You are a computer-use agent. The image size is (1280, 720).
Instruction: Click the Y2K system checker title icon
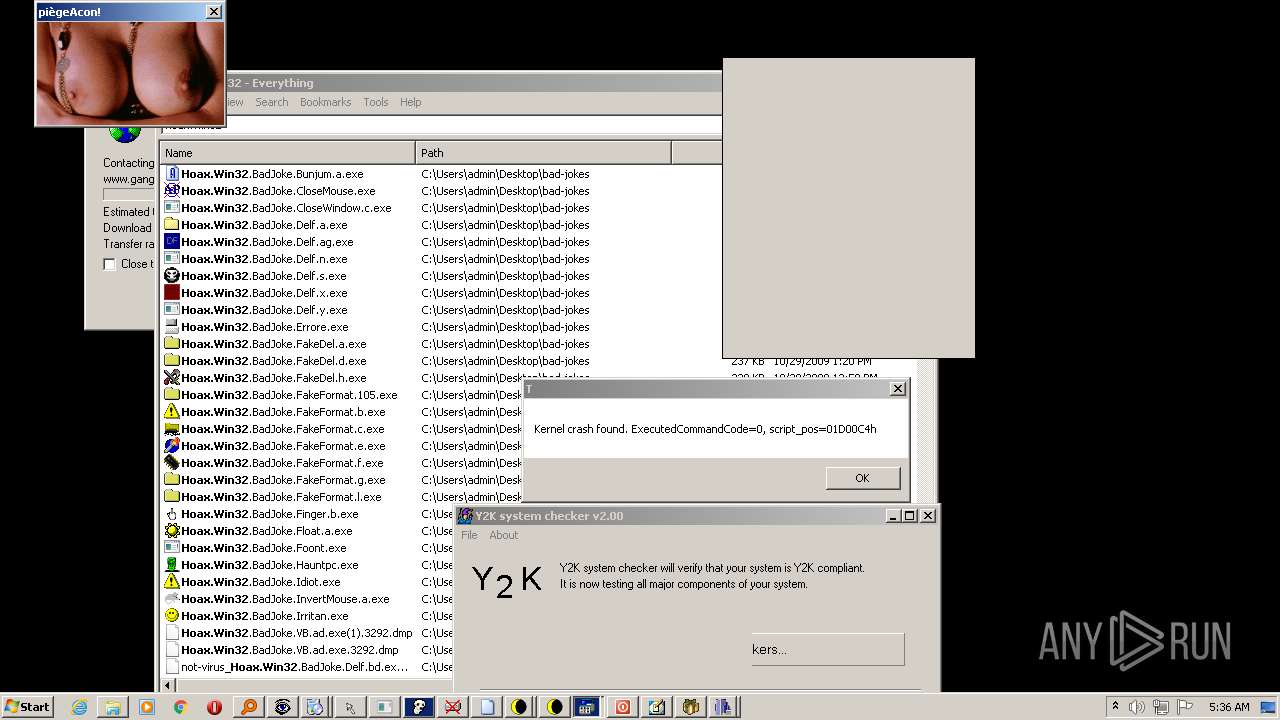[466, 516]
